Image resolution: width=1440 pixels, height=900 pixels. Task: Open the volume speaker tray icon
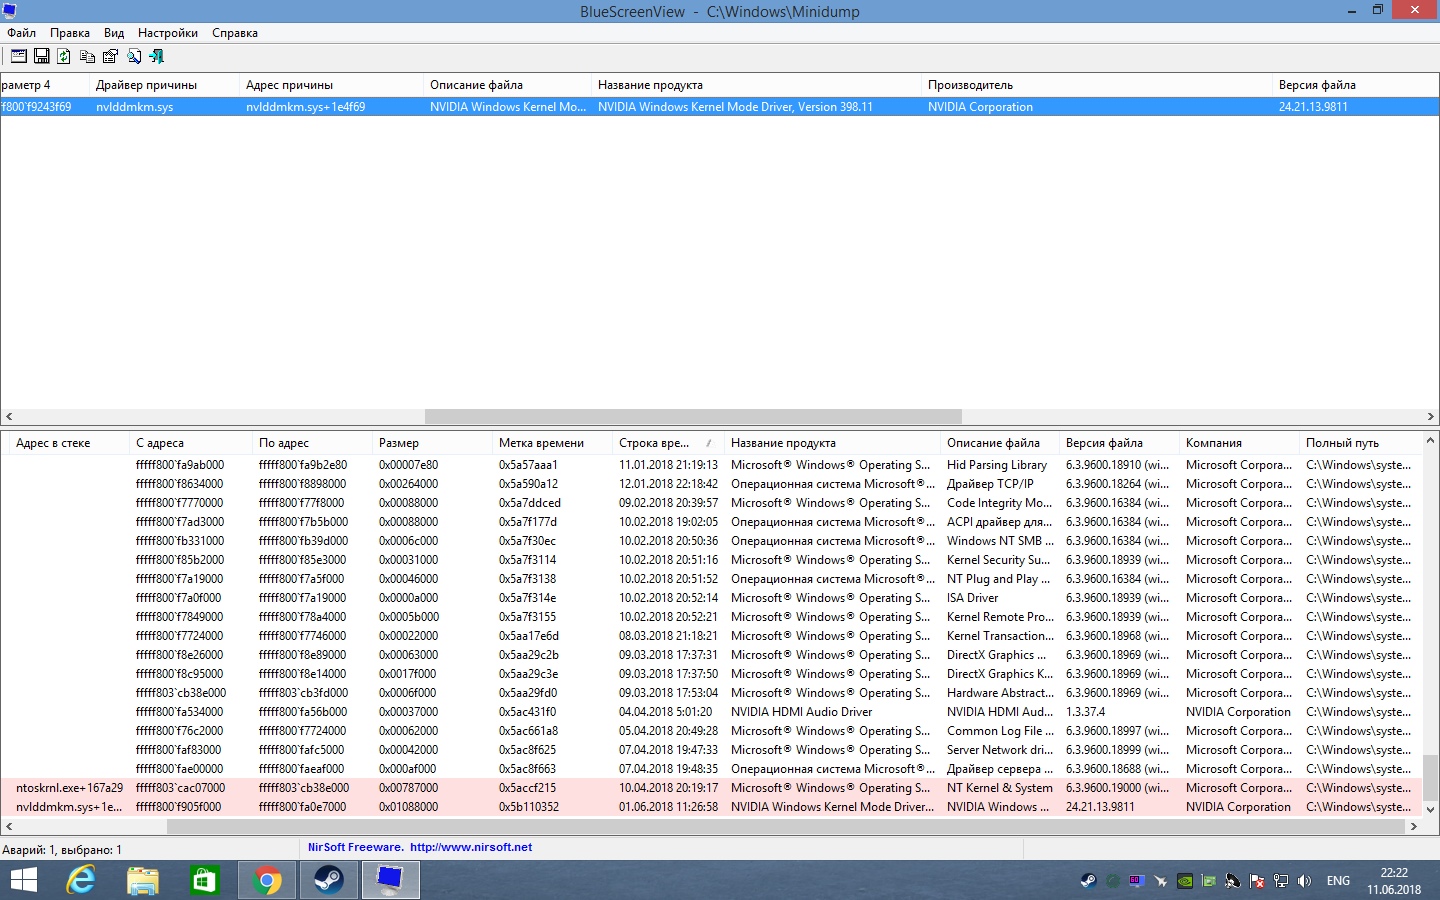click(1304, 881)
